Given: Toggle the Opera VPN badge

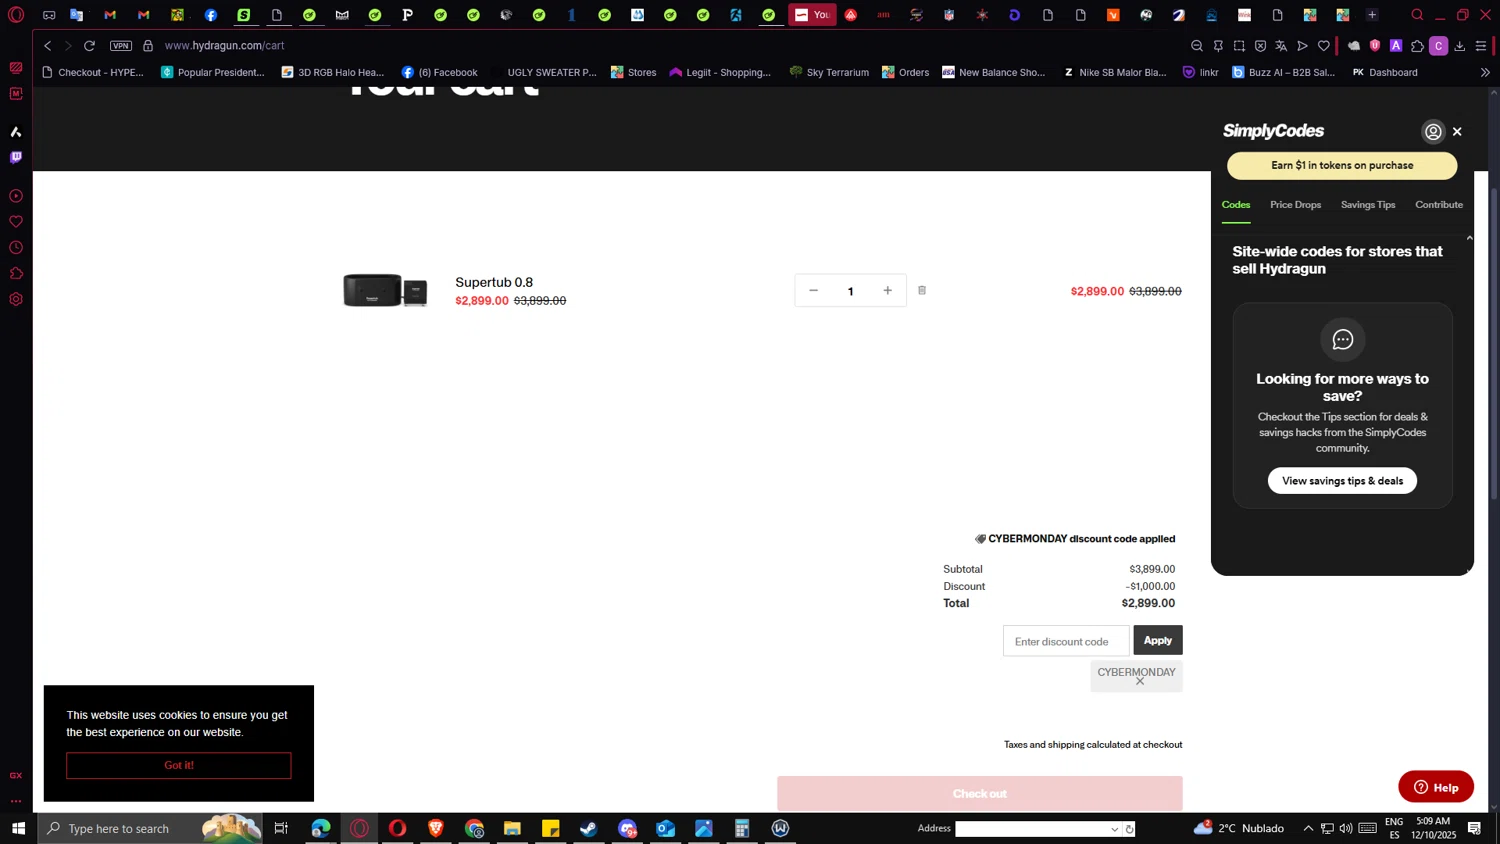Looking at the screenshot, I should point(121,46).
